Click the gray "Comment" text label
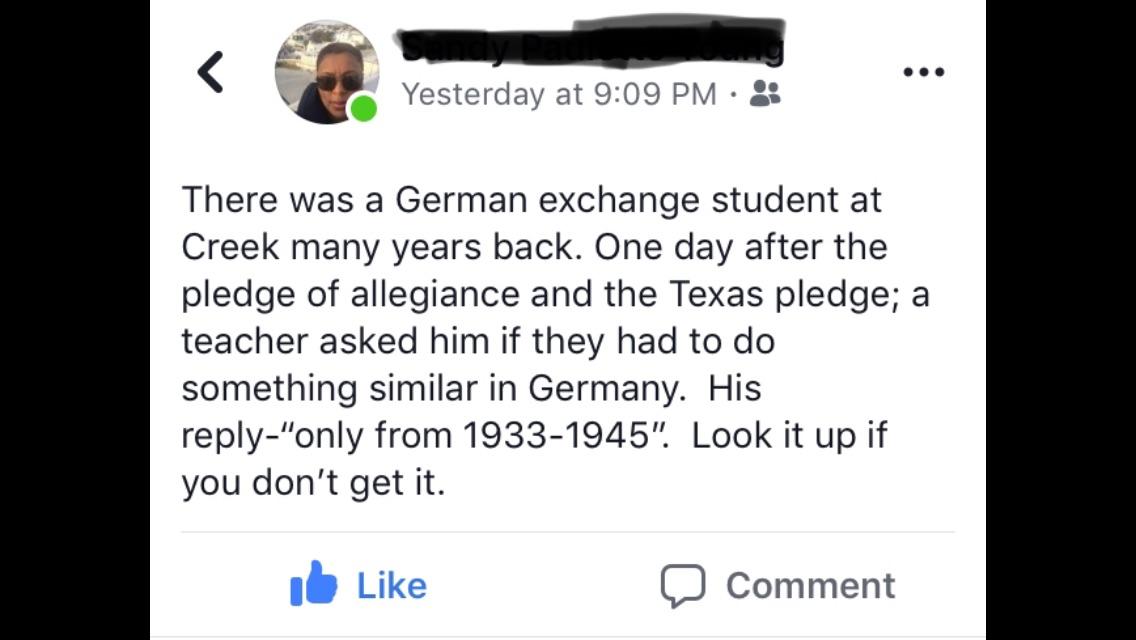The width and height of the screenshot is (1136, 640). point(811,586)
